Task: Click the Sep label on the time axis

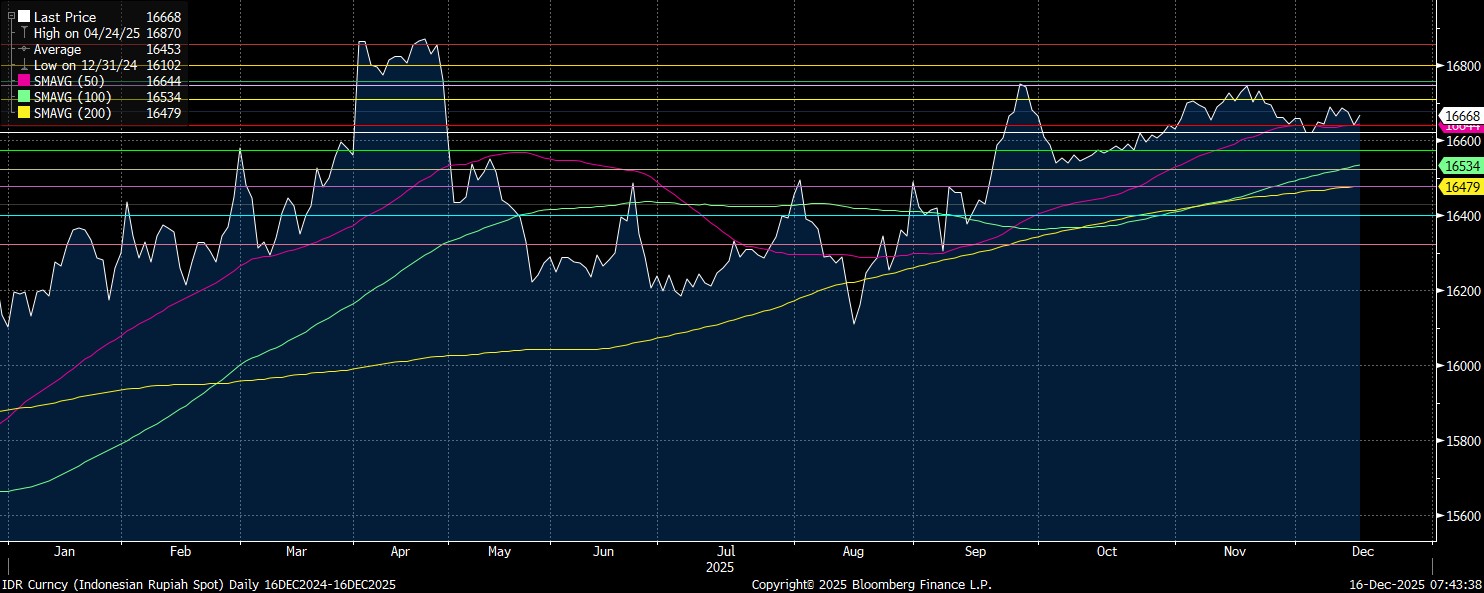Action: [x=976, y=551]
